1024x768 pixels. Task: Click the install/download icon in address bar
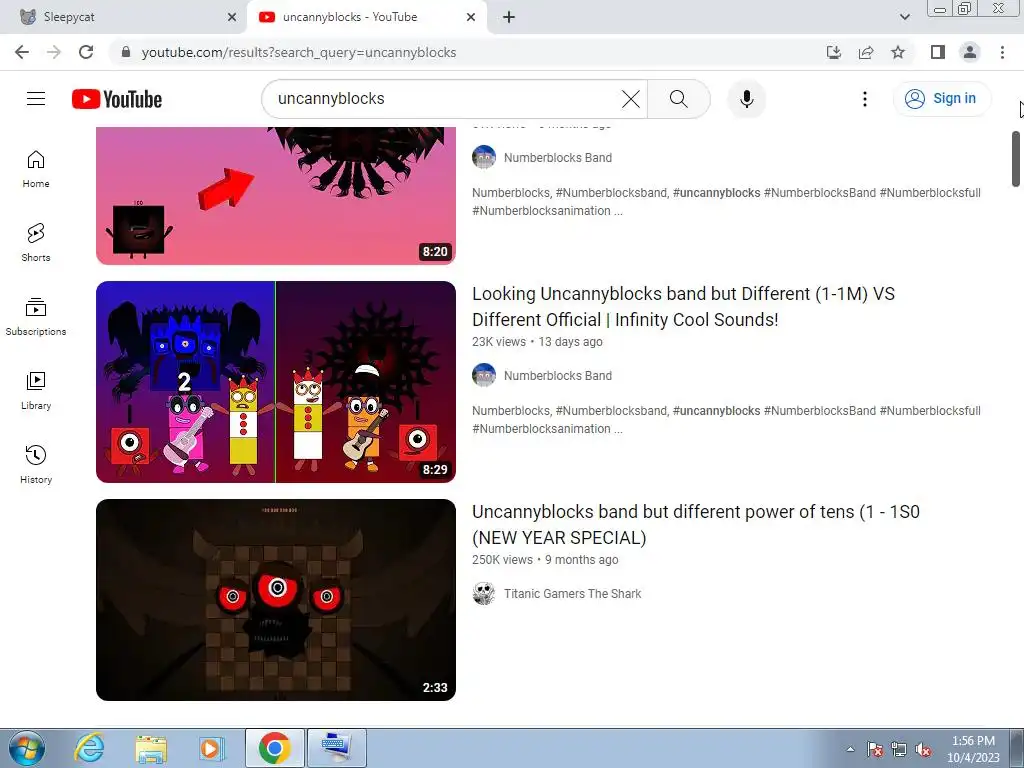(834, 52)
